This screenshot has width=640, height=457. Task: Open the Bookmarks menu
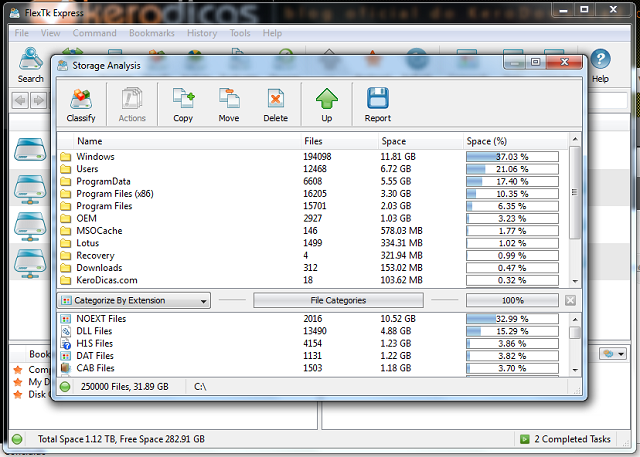[x=152, y=33]
